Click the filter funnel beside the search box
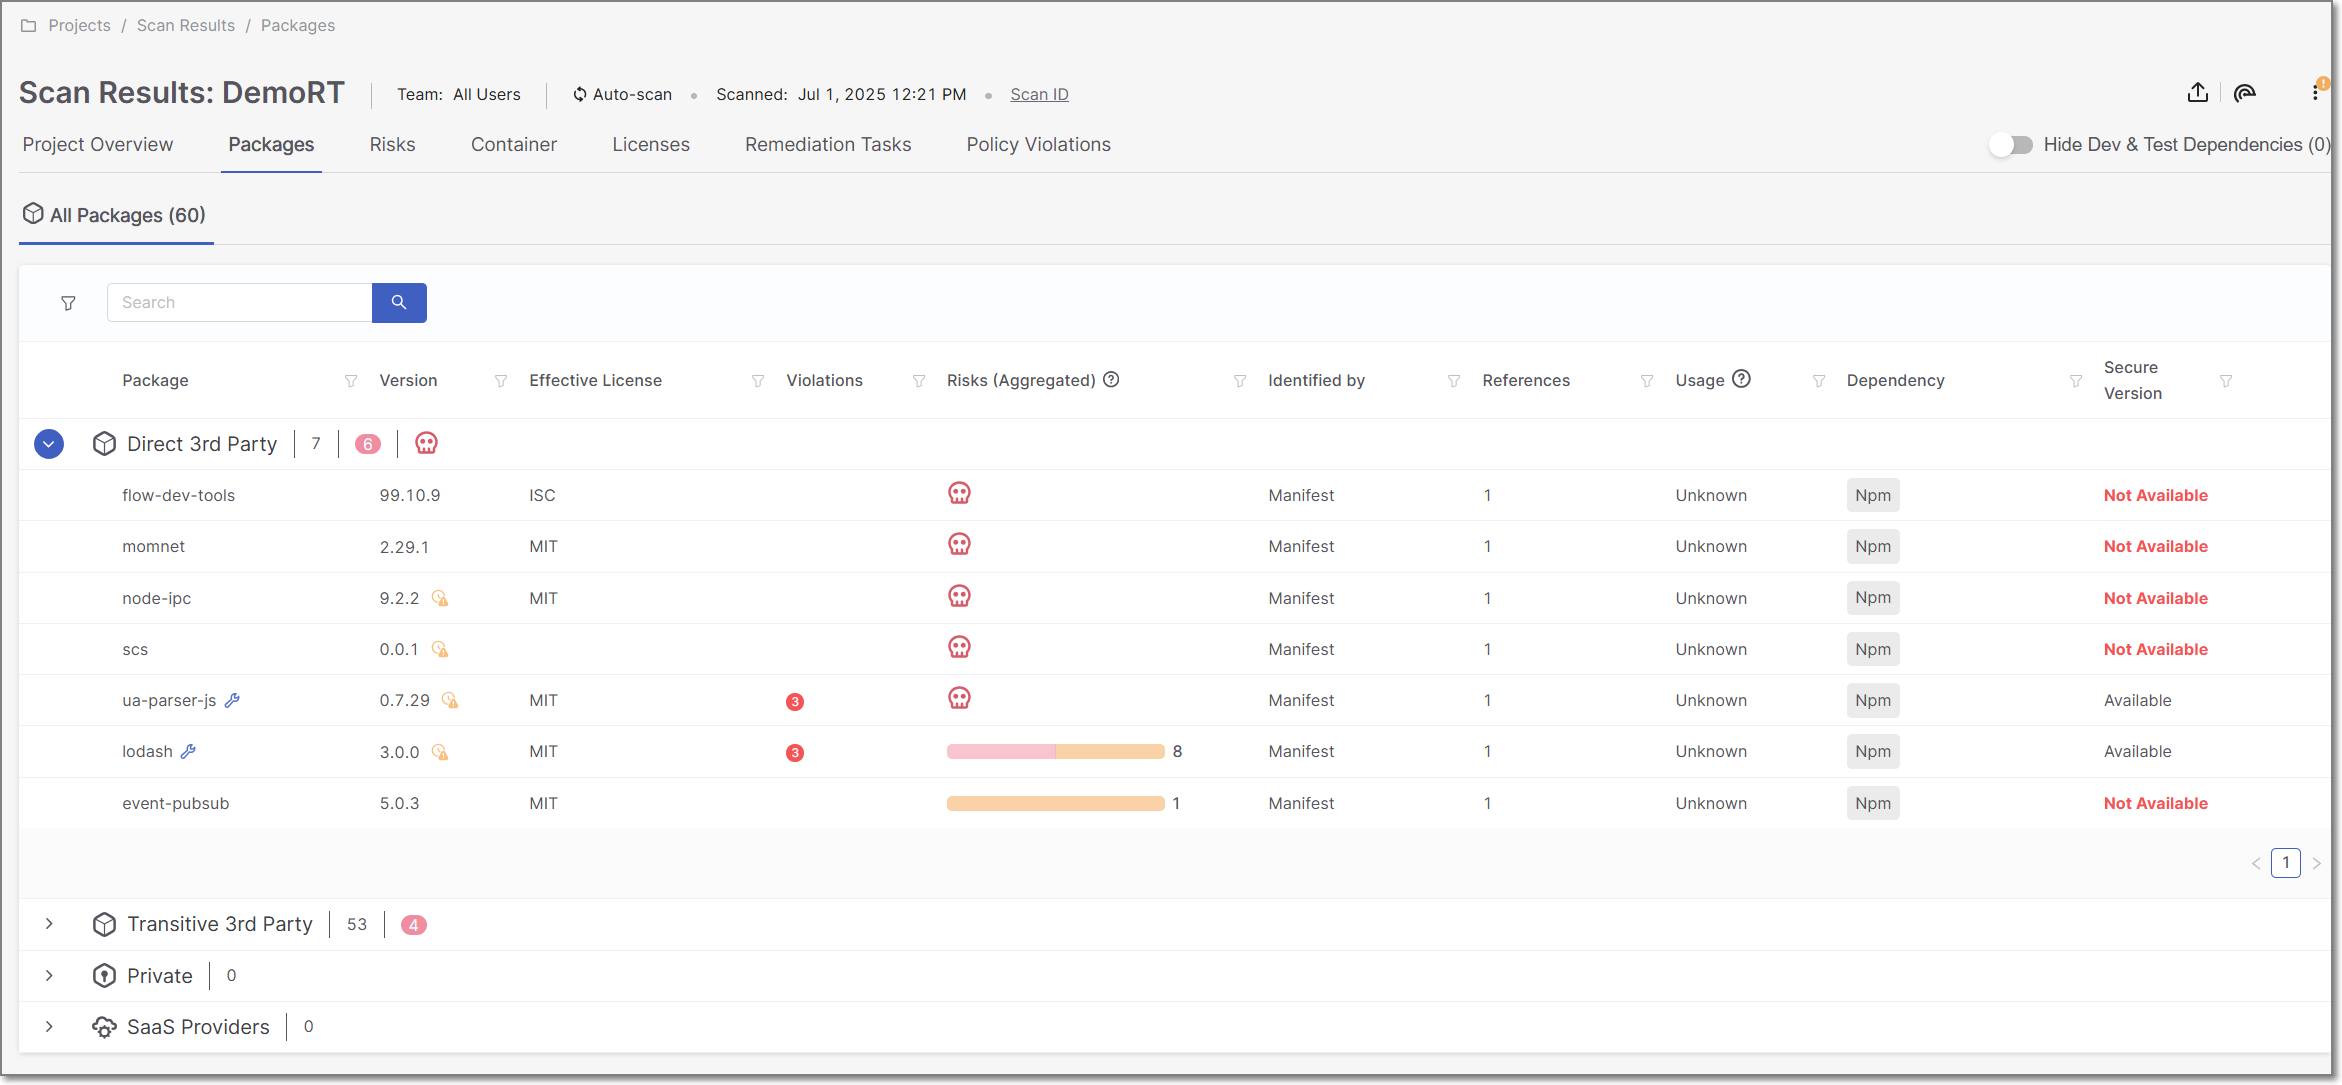The image size is (2342, 1085). click(68, 303)
